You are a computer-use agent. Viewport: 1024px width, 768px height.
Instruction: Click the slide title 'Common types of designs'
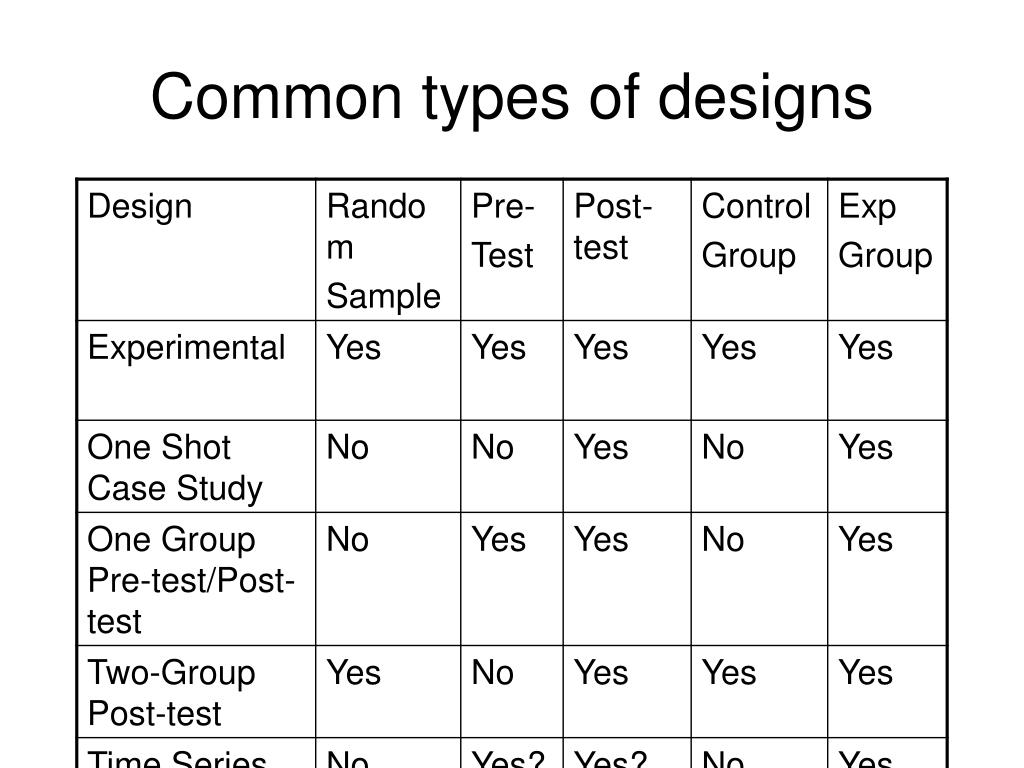click(x=511, y=97)
